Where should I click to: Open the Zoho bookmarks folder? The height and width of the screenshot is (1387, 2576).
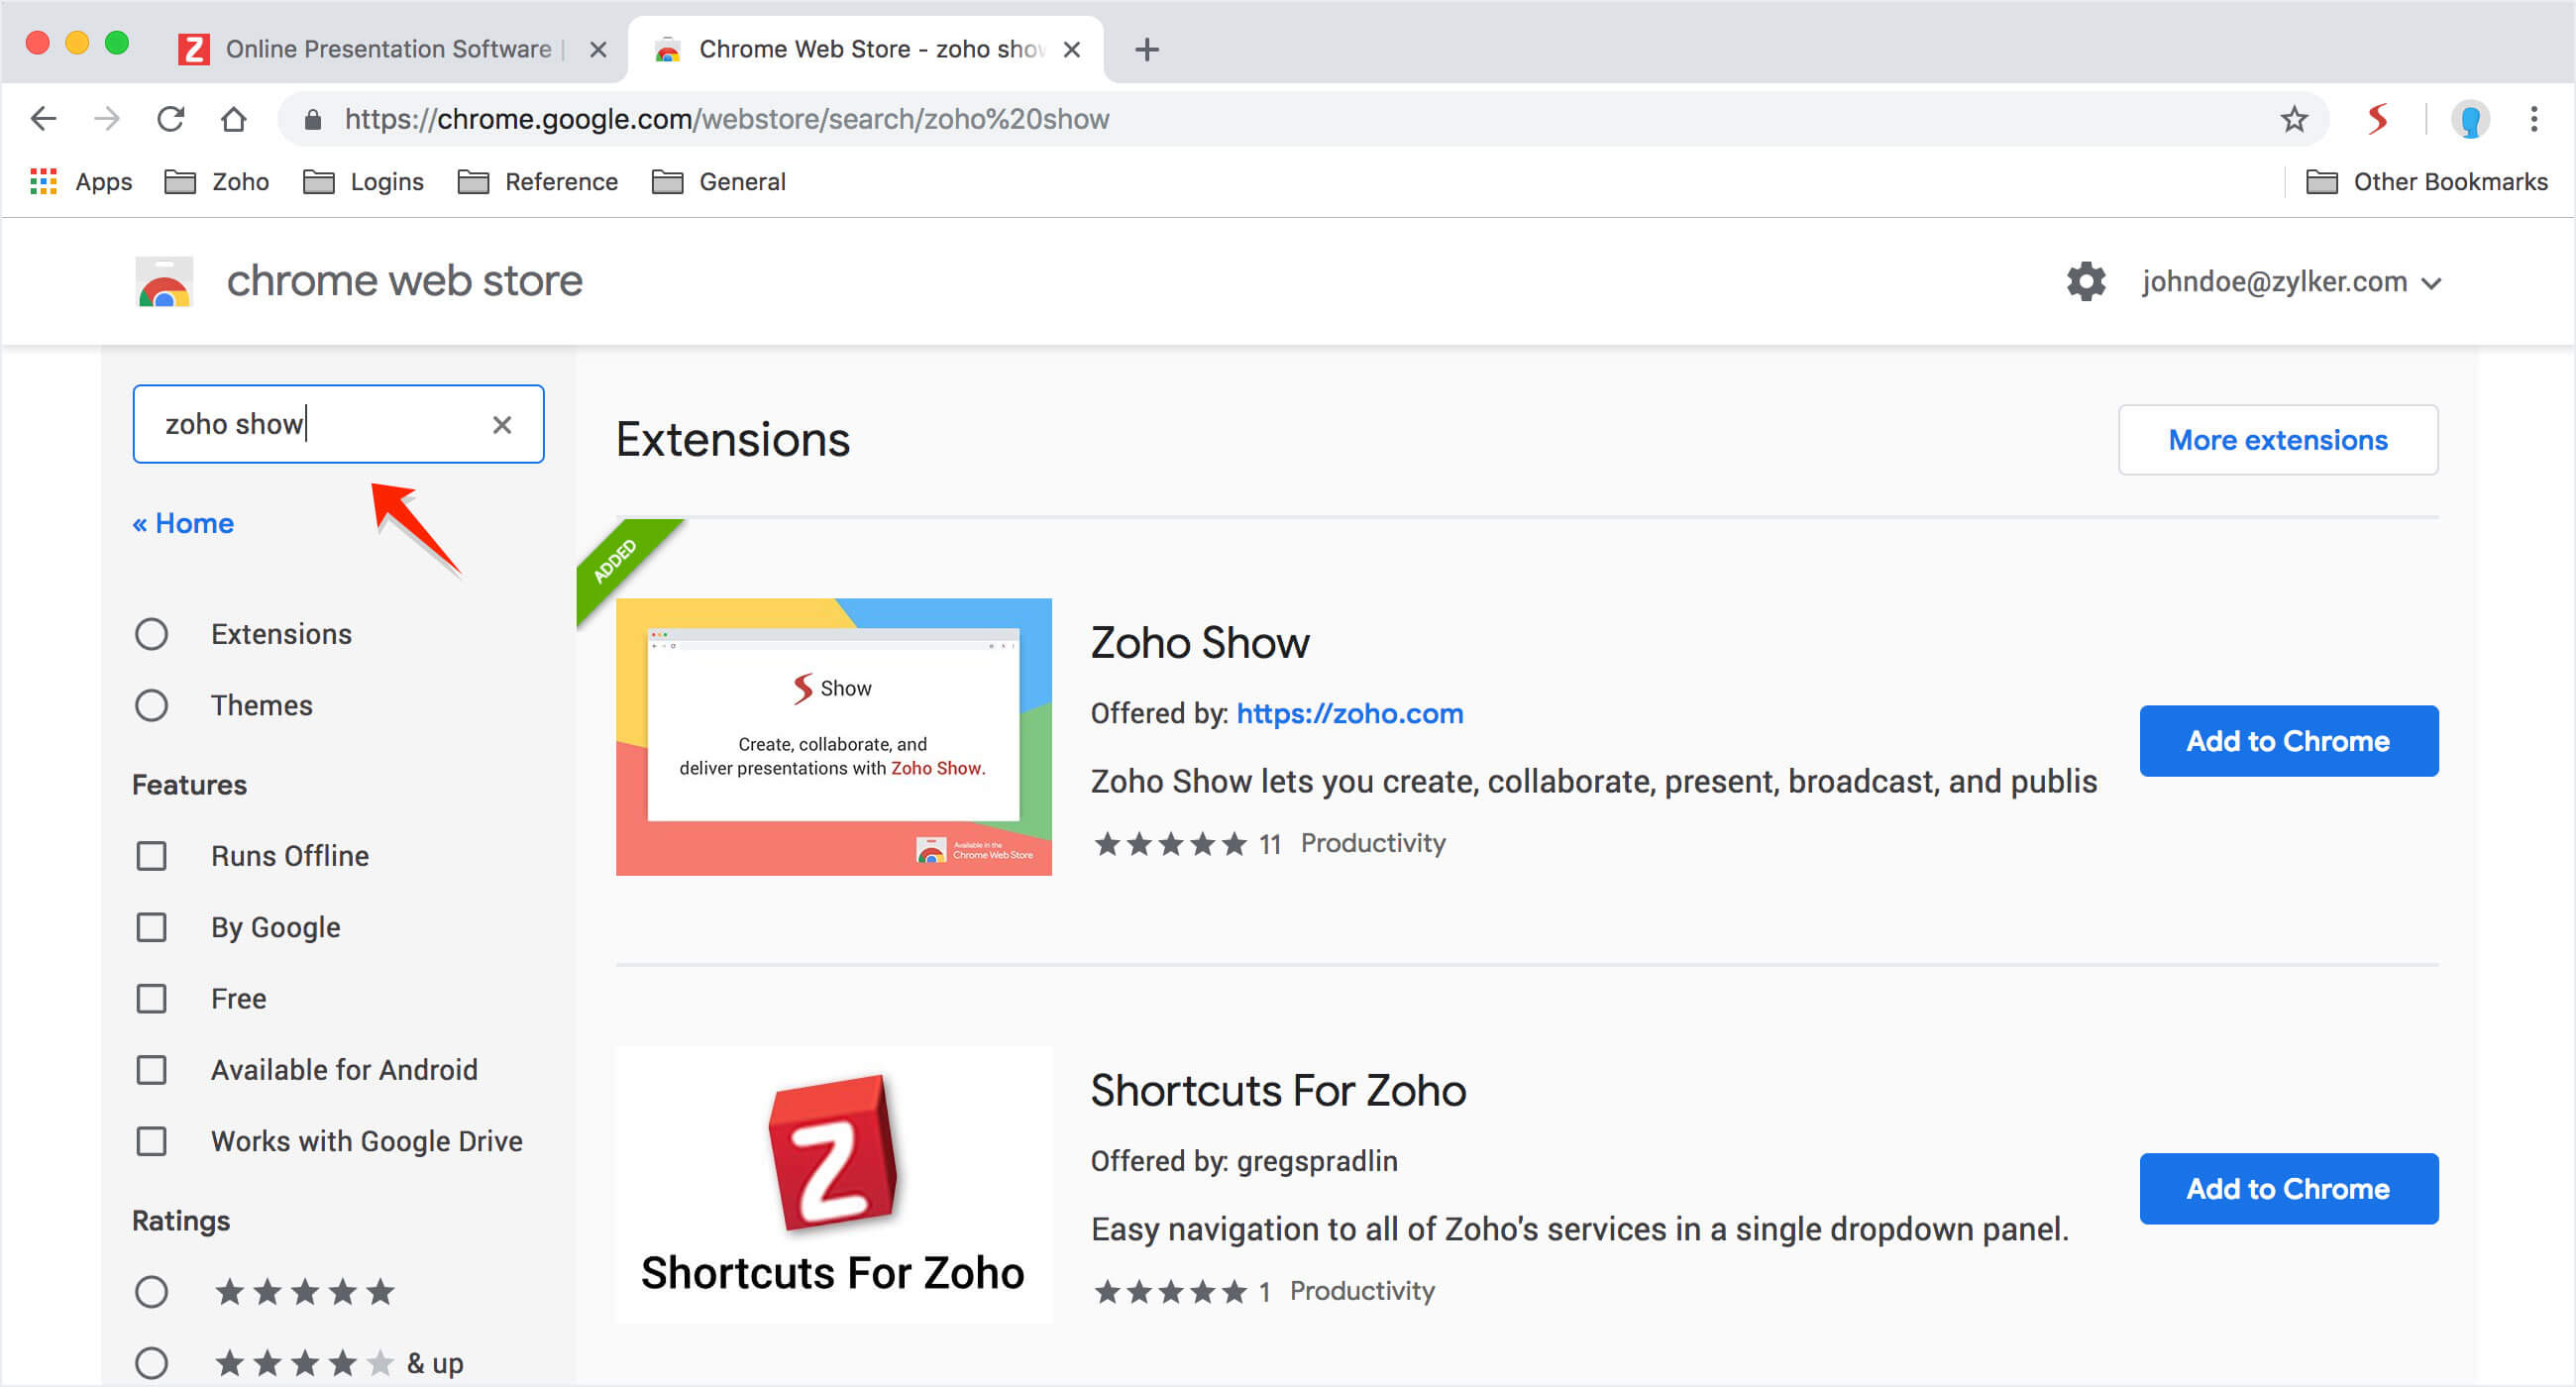(218, 182)
